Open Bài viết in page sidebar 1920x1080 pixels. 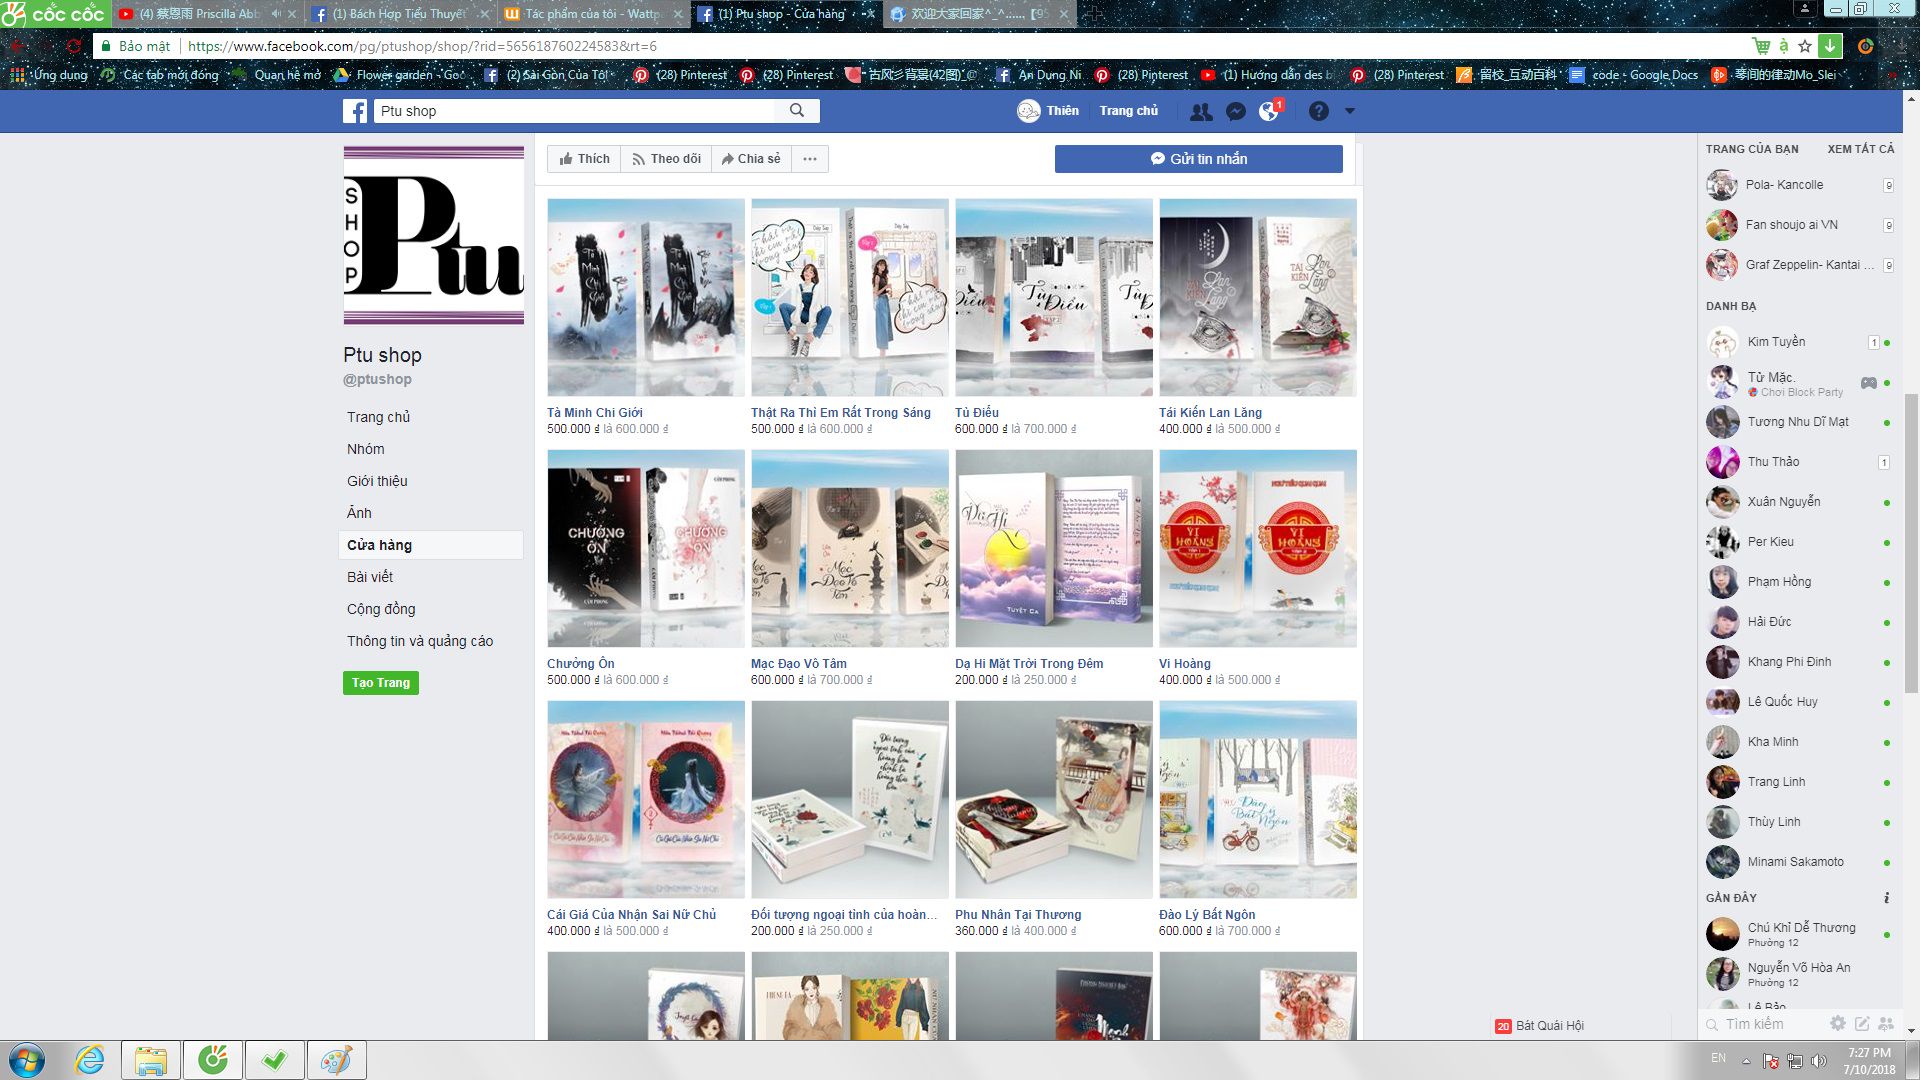(x=370, y=577)
